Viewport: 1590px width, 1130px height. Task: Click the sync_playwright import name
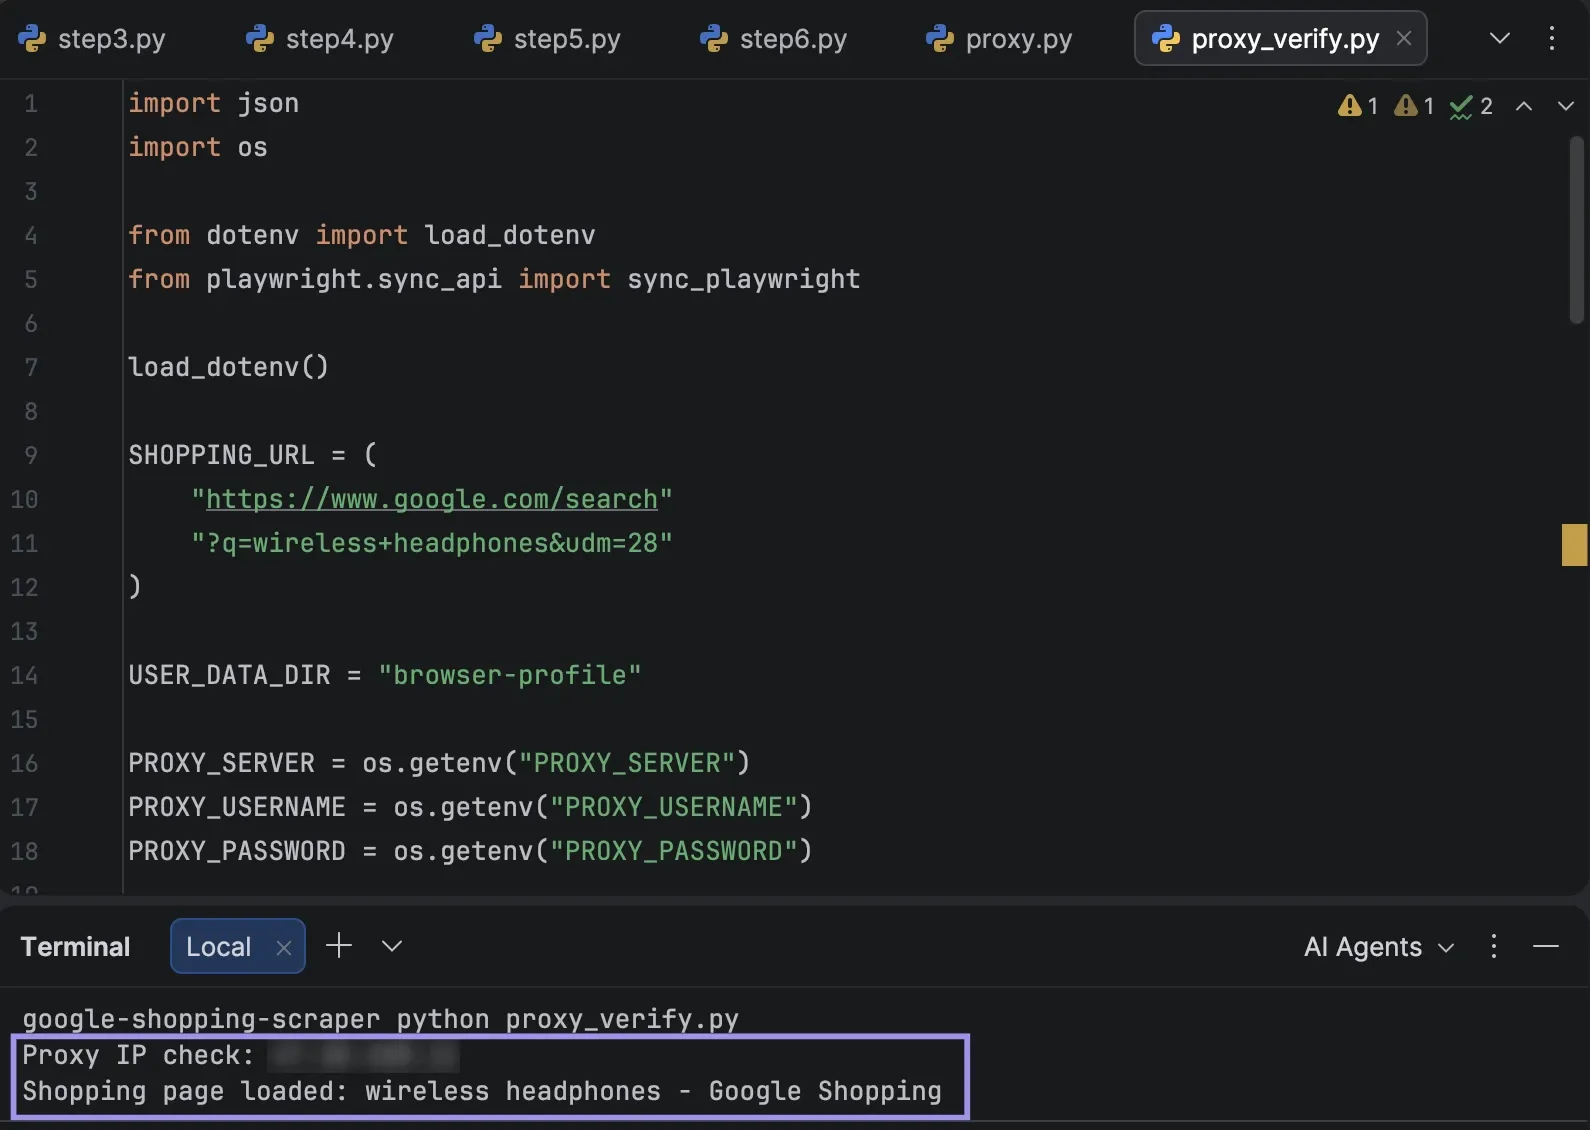(744, 279)
